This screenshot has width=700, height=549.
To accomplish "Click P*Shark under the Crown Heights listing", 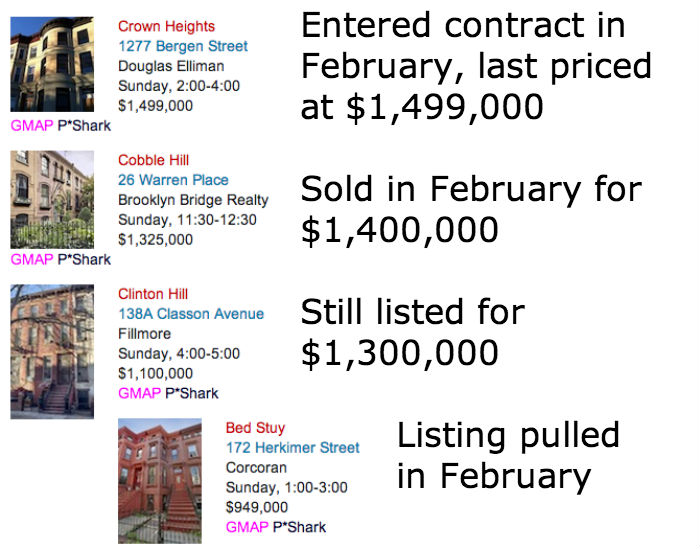I will coord(84,125).
